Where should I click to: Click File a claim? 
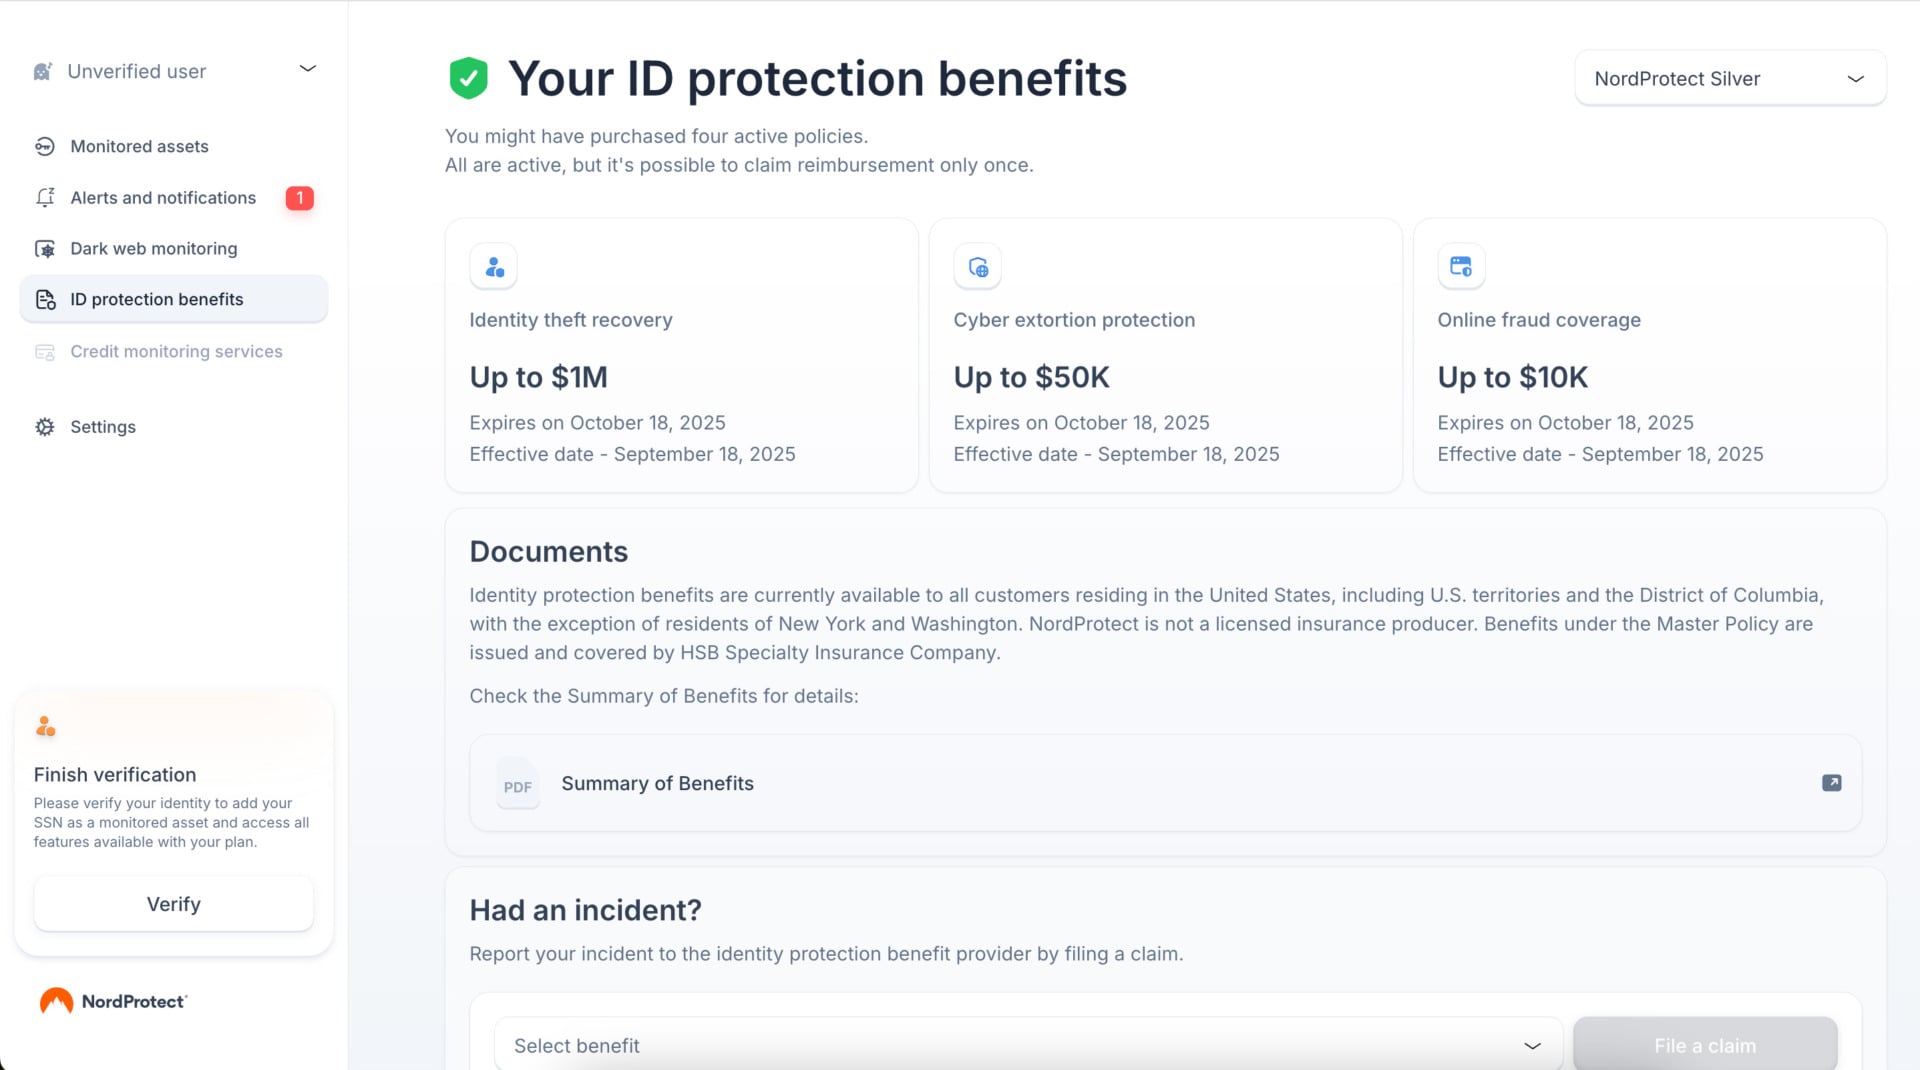[1705, 1044]
